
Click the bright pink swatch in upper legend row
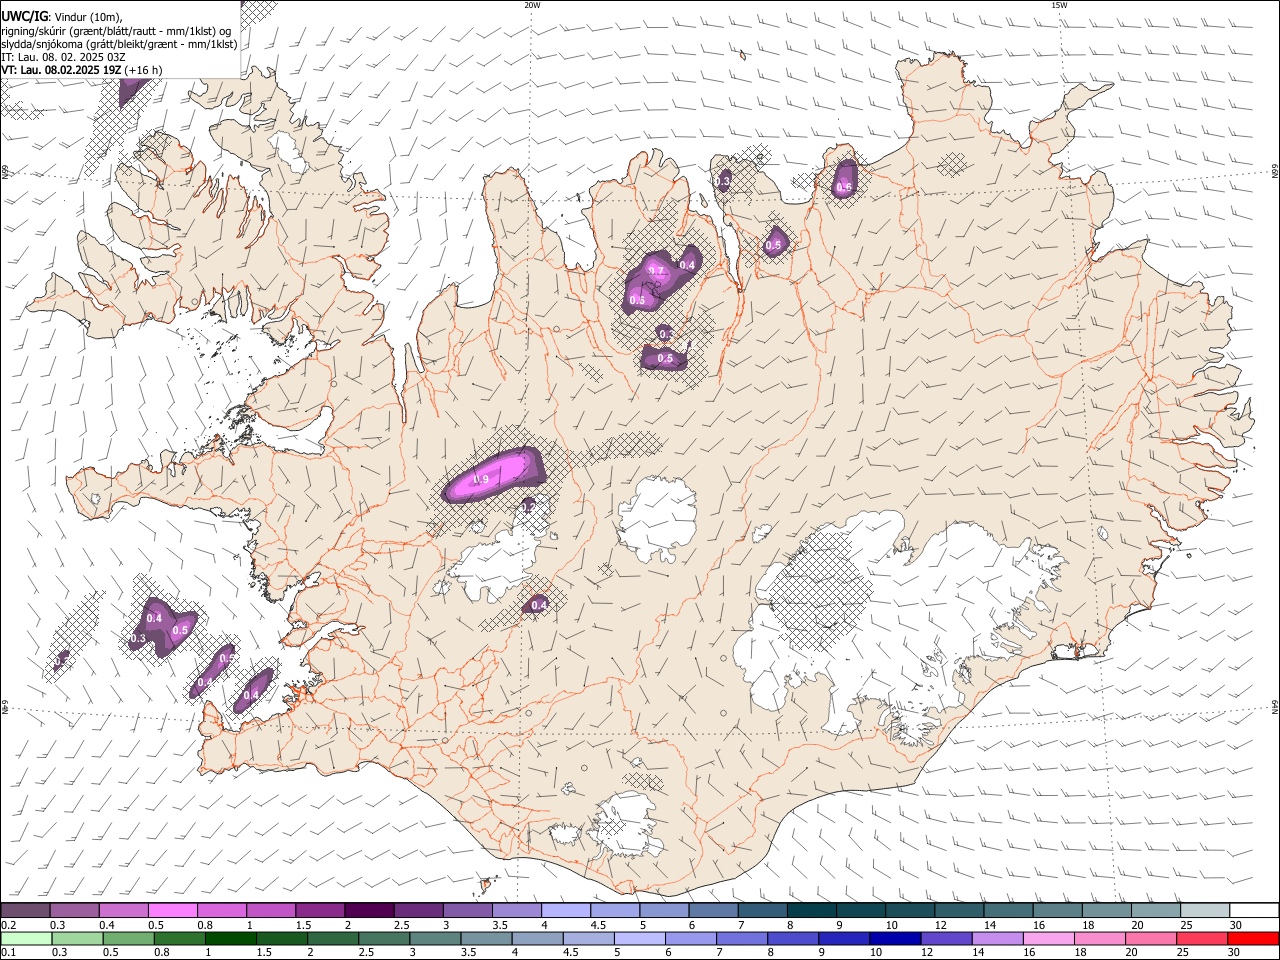click(173, 910)
